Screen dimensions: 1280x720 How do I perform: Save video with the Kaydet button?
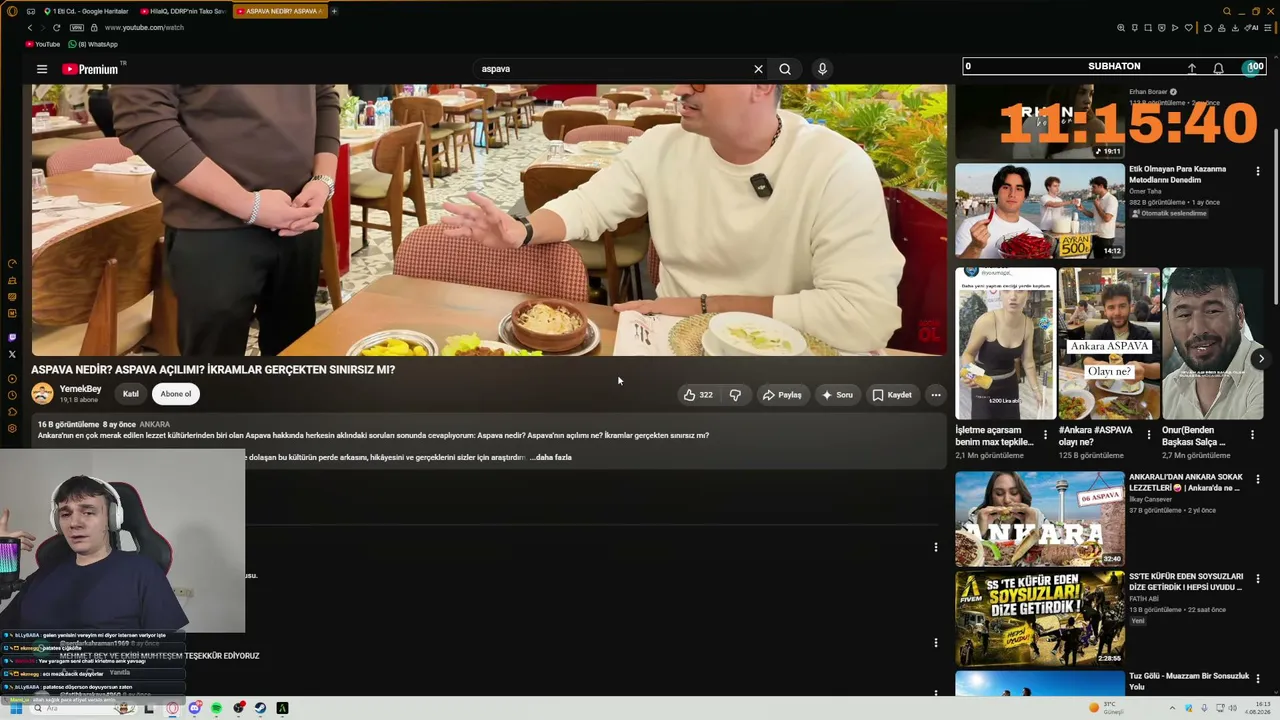(892, 395)
